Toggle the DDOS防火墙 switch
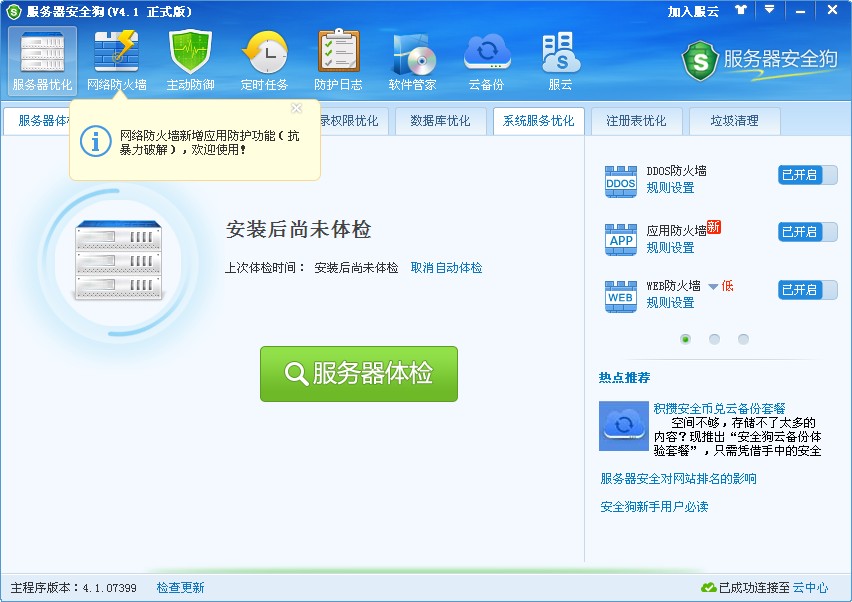The image size is (852, 602). point(807,175)
